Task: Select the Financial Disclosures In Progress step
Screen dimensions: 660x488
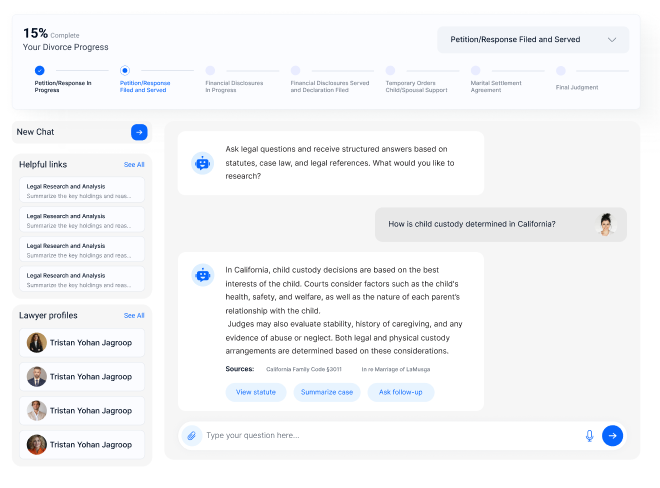Action: 210,71
